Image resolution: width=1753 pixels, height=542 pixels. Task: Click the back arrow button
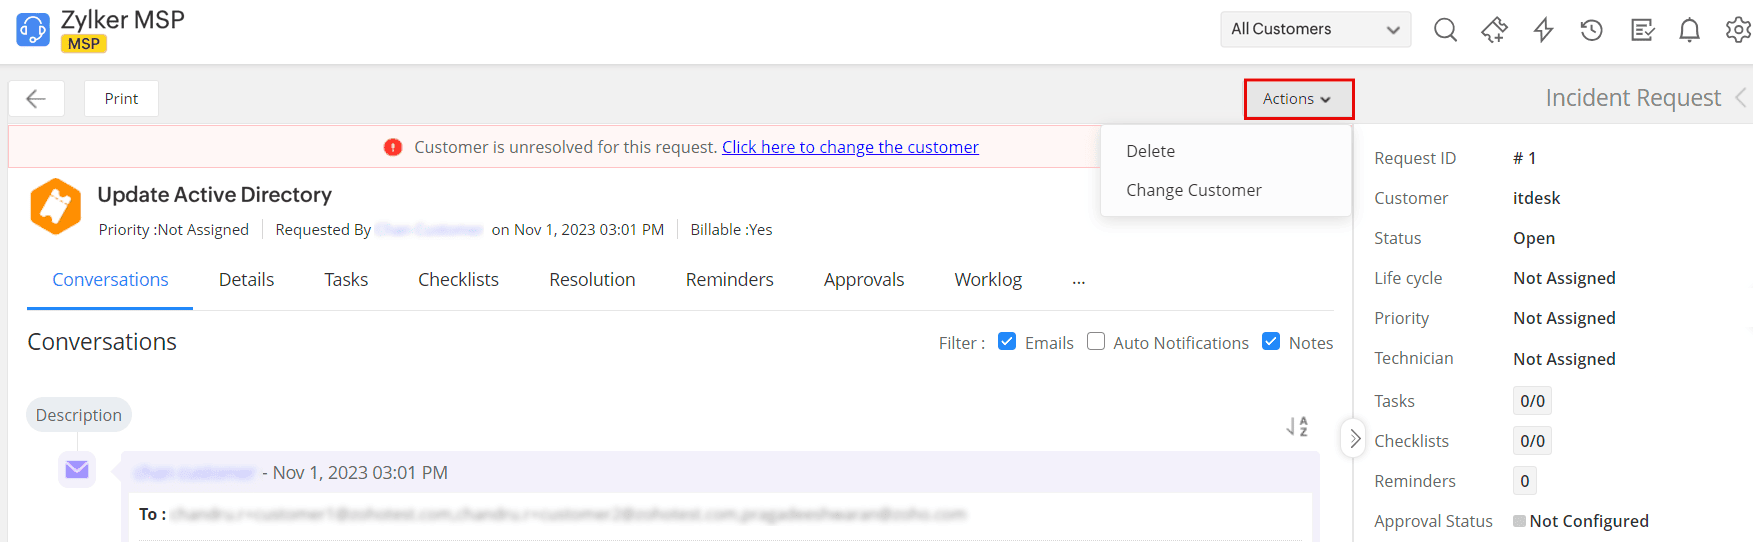pos(36,99)
